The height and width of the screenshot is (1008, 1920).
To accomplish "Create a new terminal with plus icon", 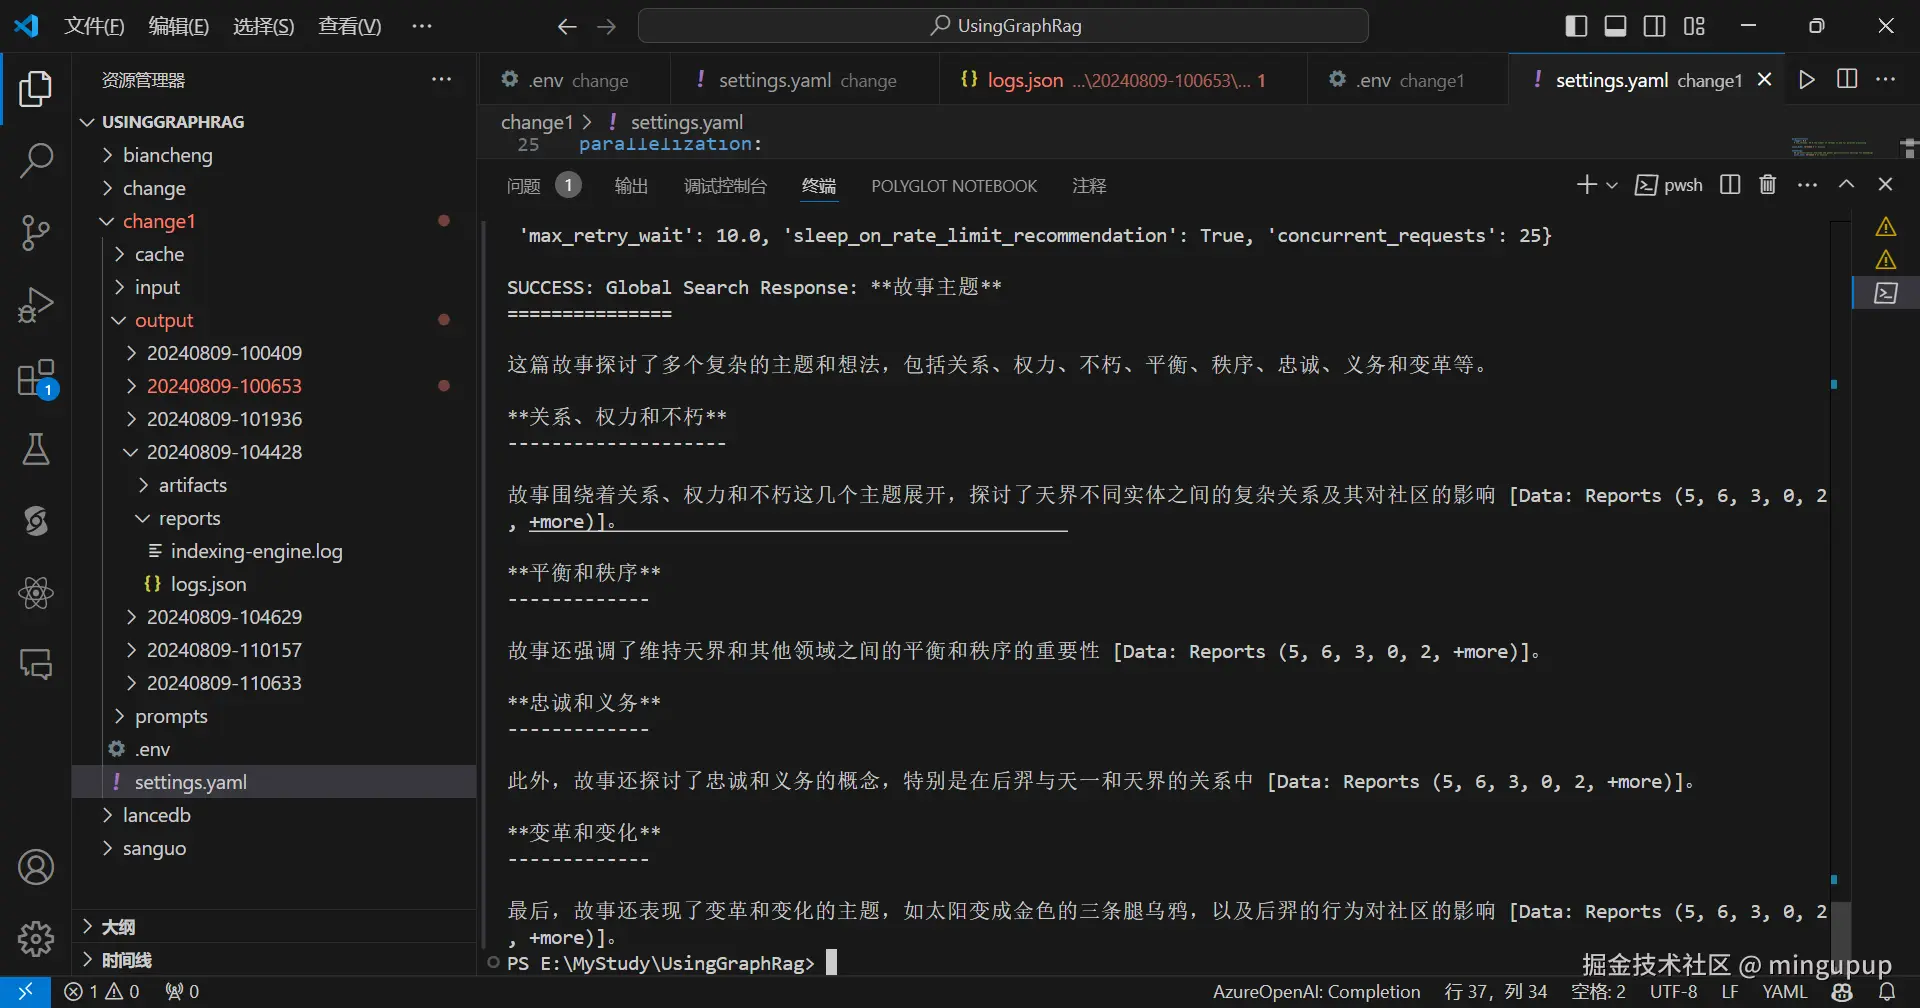I will click(x=1586, y=185).
